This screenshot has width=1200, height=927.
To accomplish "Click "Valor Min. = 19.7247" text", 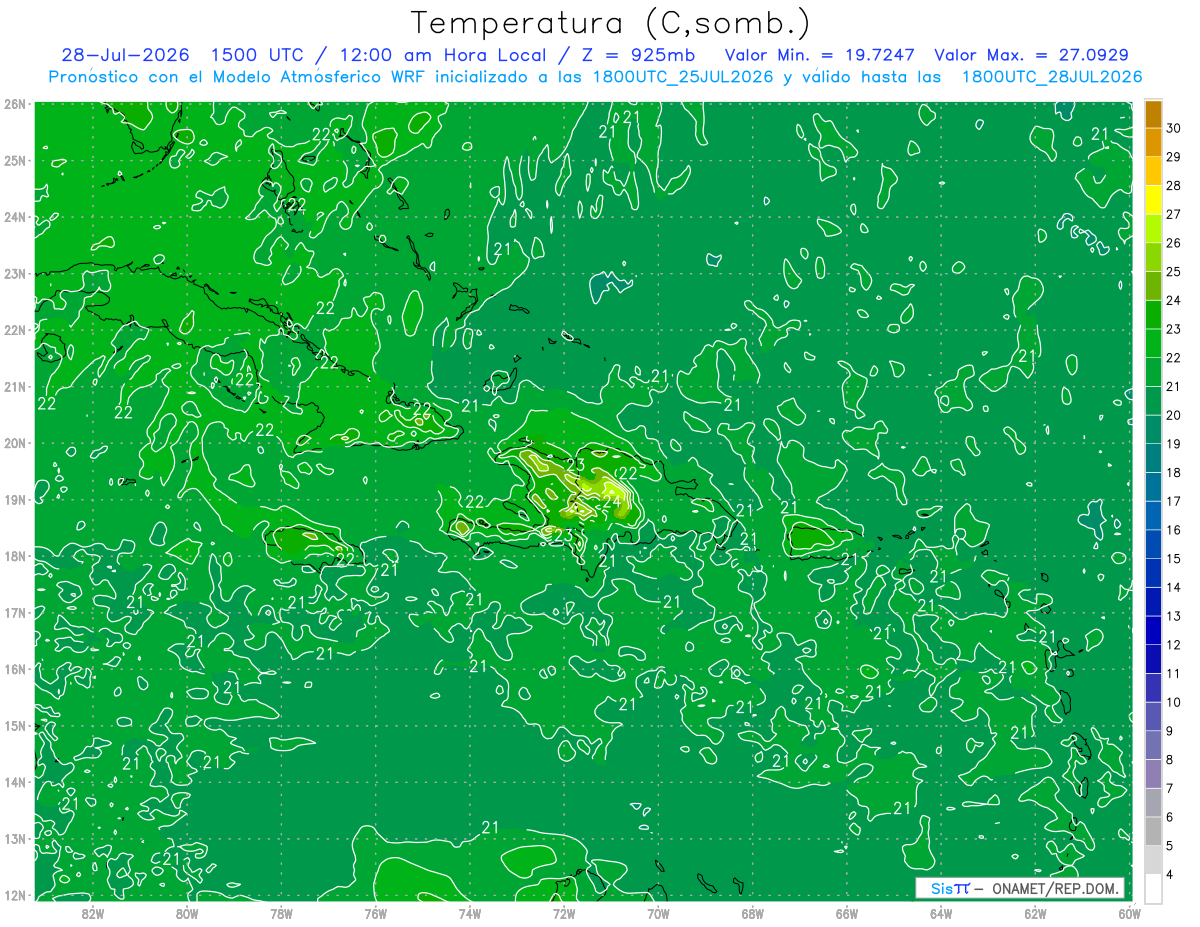I will pos(821,55).
